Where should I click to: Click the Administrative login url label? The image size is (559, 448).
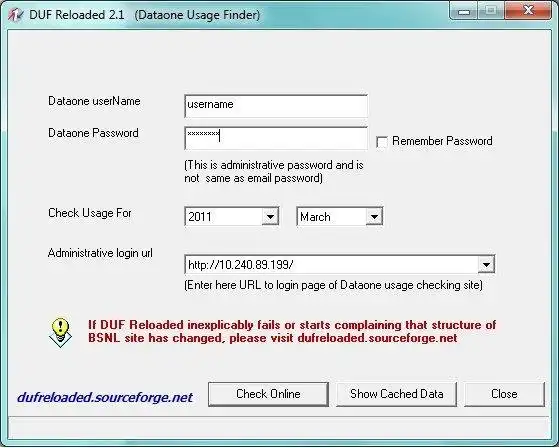point(100,253)
